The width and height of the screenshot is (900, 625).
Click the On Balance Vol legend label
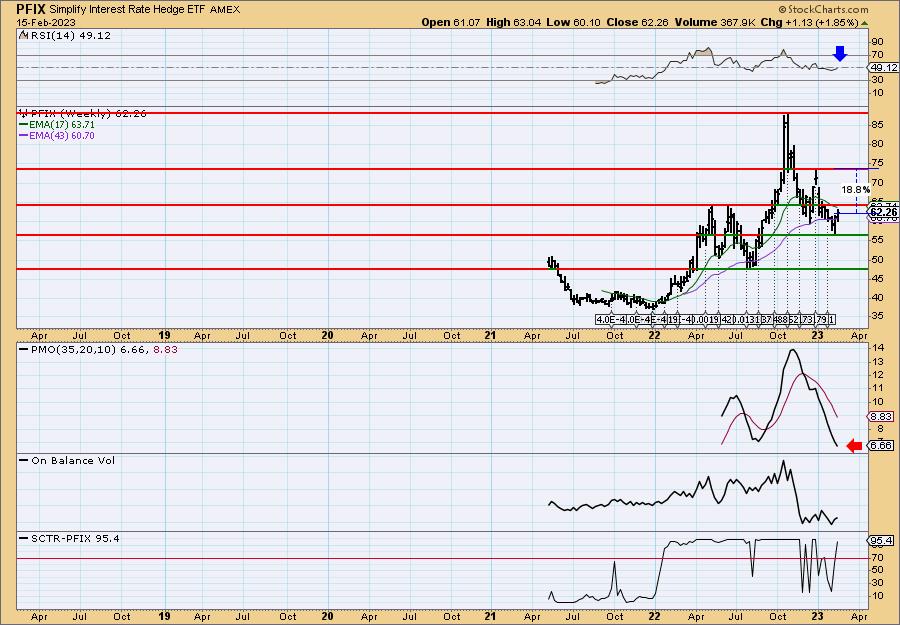[73, 460]
